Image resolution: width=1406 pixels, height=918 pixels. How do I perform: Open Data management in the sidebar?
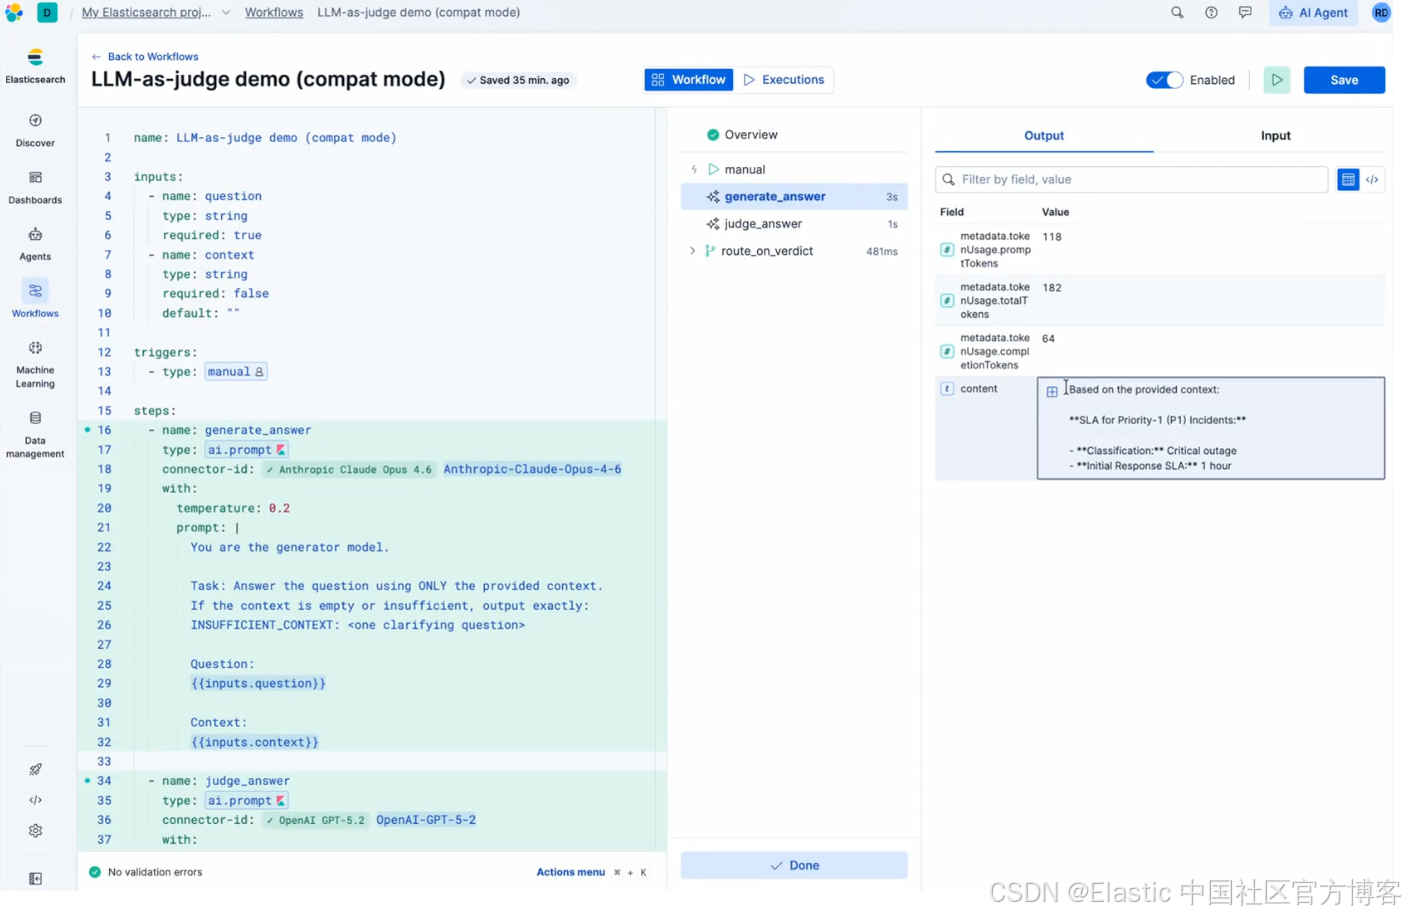coord(35,434)
